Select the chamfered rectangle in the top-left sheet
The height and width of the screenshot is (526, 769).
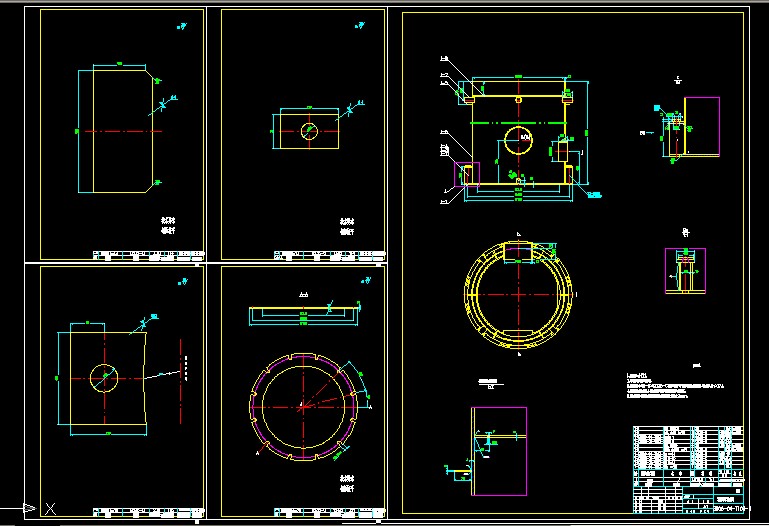[x=120, y=130]
